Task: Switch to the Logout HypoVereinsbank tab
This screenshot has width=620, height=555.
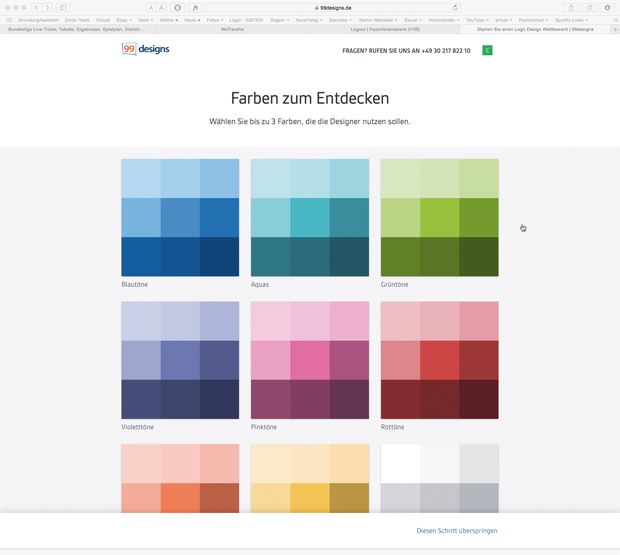Action: point(385,29)
